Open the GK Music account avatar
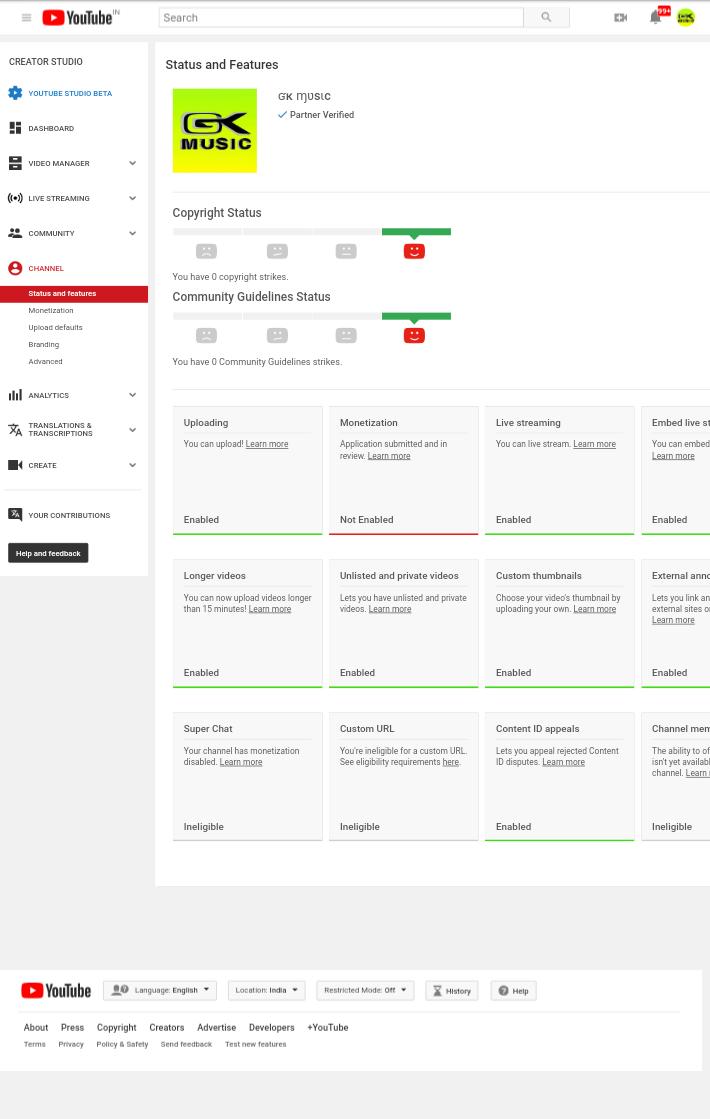Viewport: 710px width, 1119px height. click(686, 17)
